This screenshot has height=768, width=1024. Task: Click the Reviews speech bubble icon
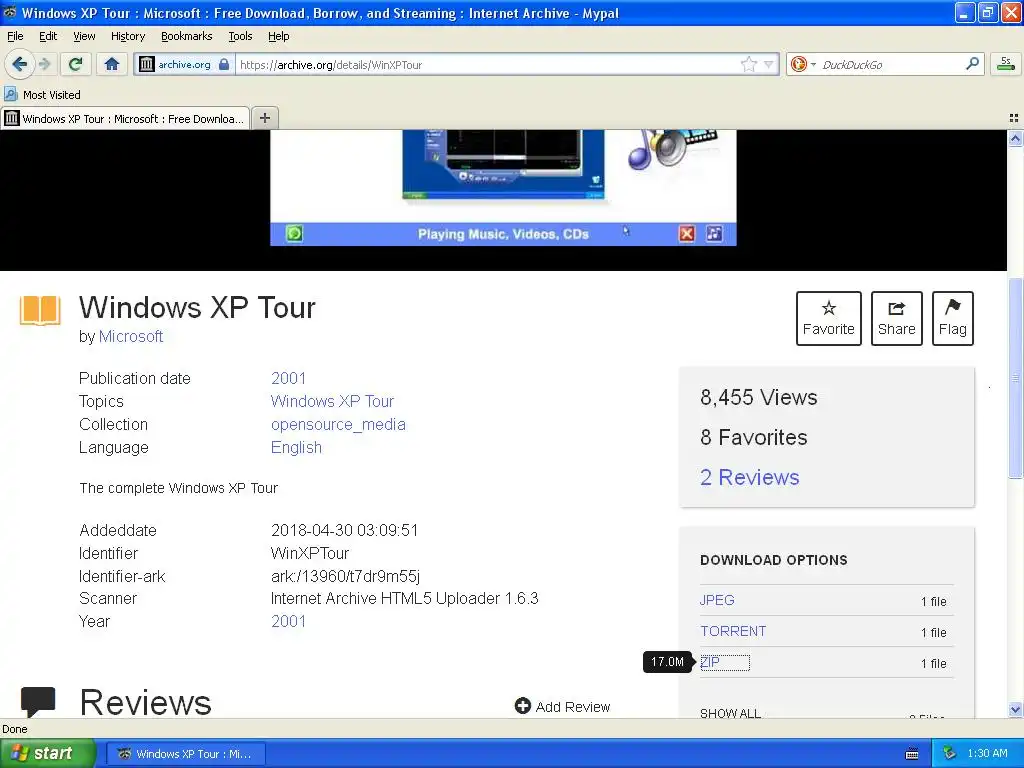38,701
